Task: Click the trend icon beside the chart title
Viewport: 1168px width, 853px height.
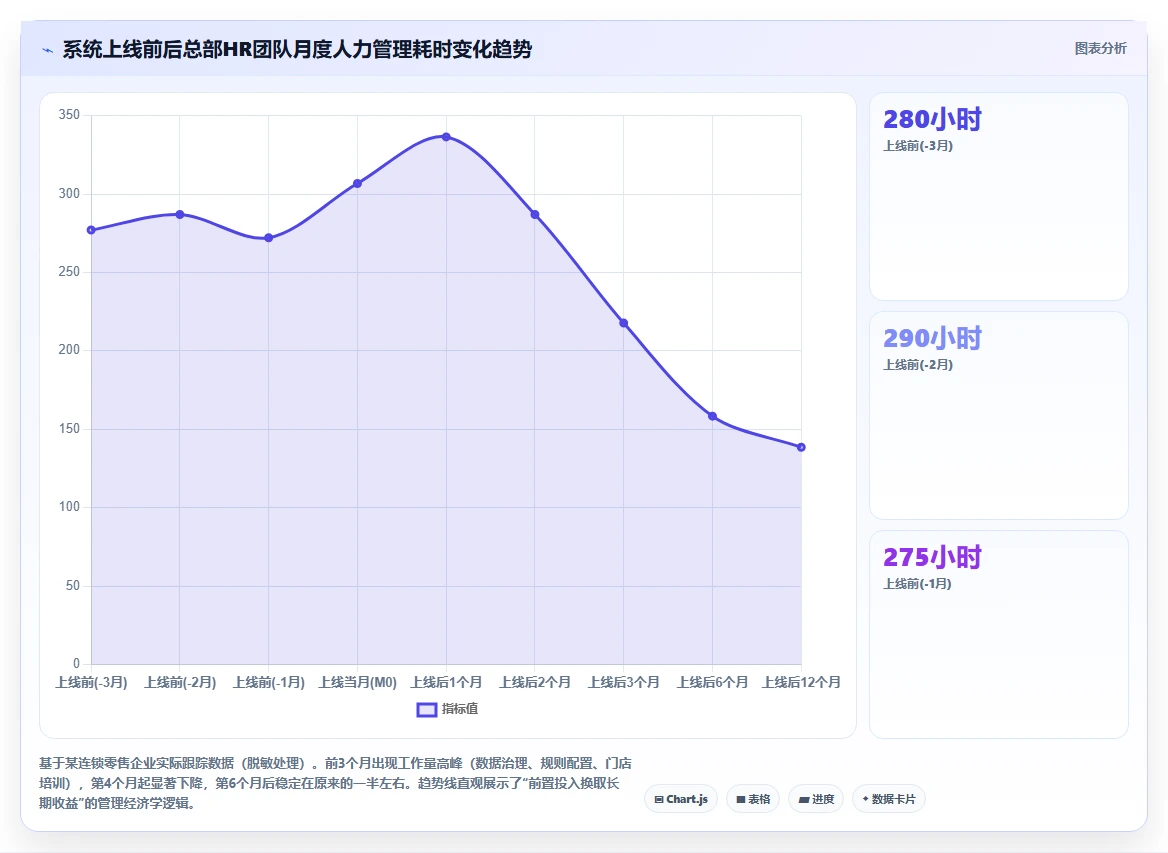Action: (x=48, y=51)
